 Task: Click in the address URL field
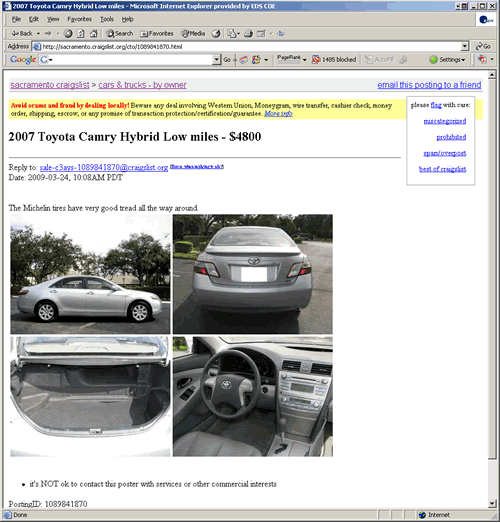pyautogui.click(x=251, y=46)
